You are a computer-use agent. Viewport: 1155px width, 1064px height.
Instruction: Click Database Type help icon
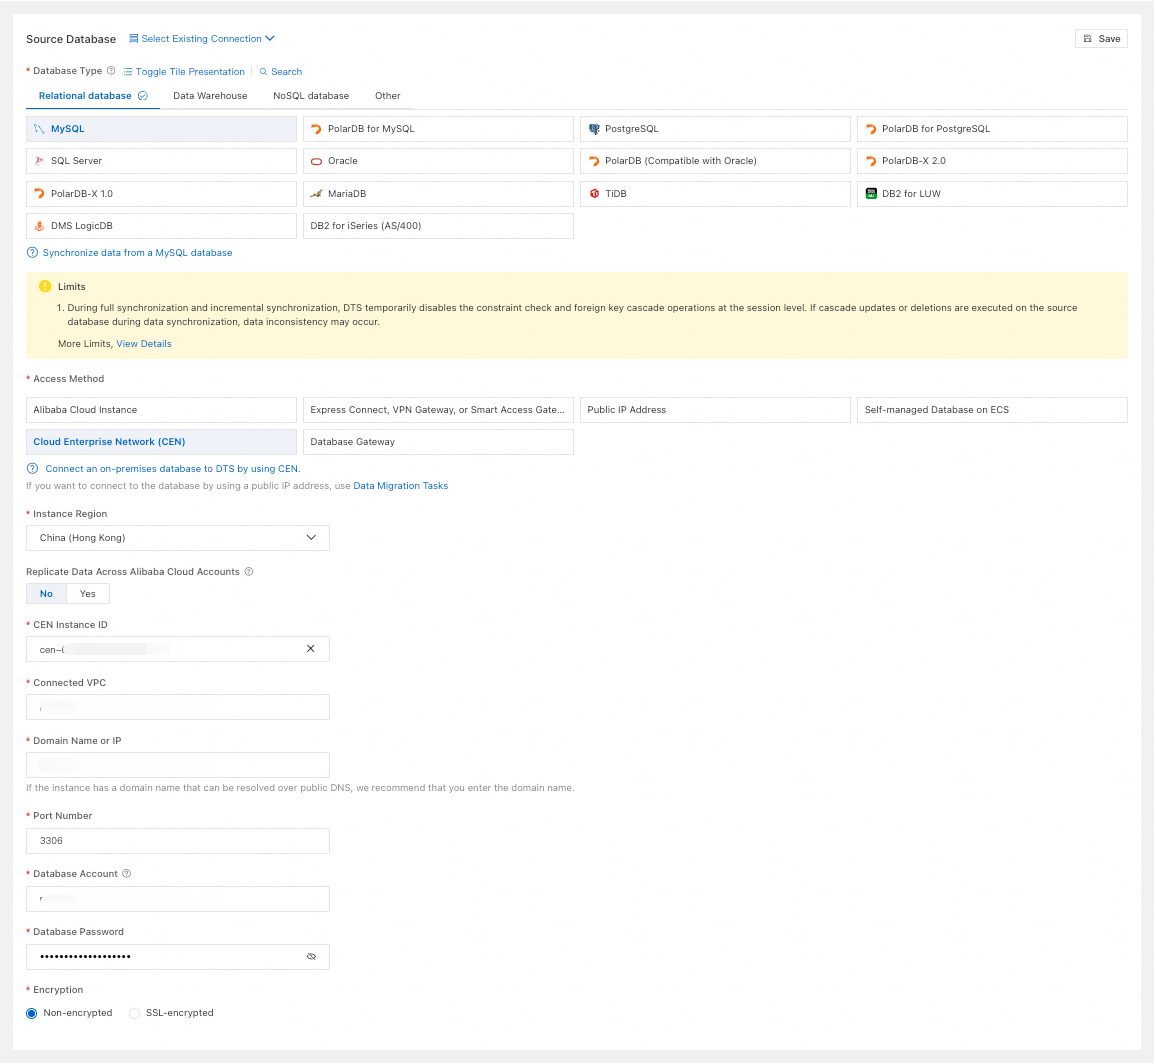pyautogui.click(x=111, y=71)
